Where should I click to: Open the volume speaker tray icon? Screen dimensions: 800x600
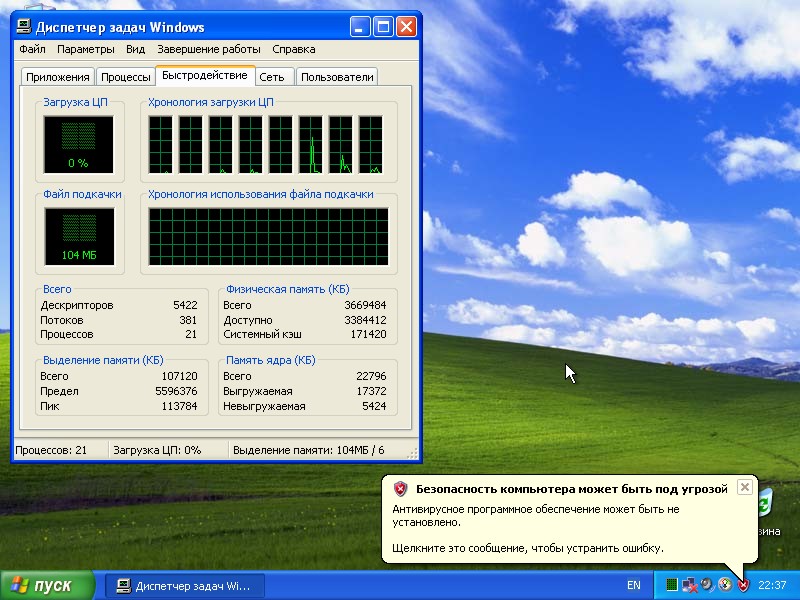[x=707, y=584]
